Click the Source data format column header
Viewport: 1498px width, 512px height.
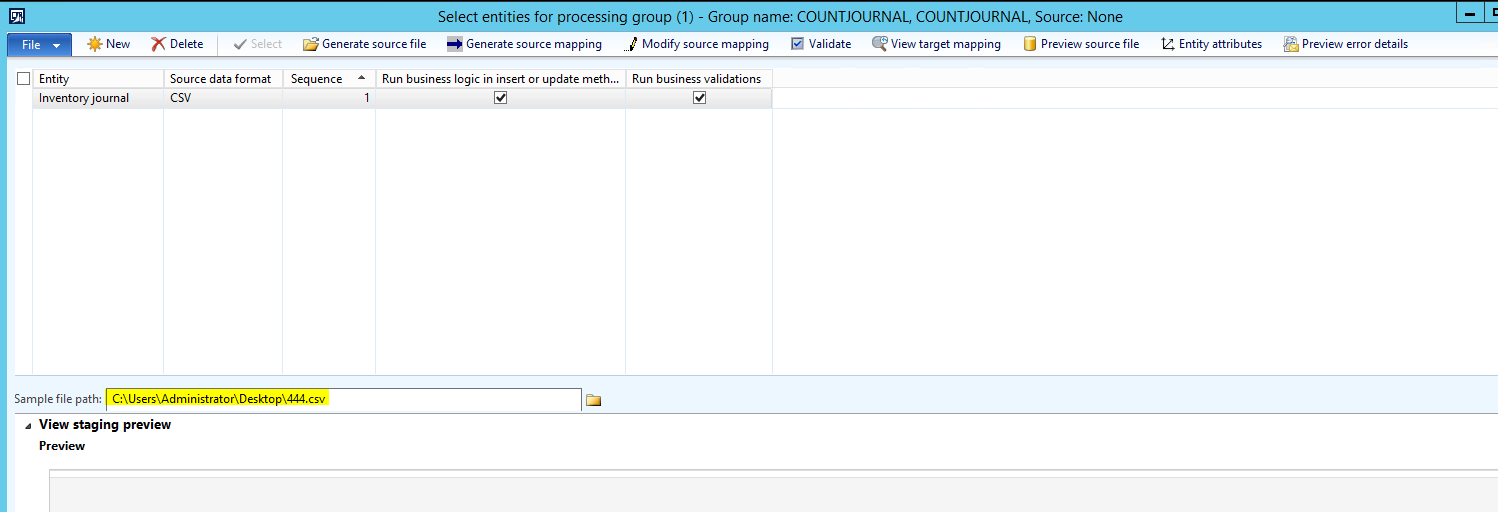point(222,79)
